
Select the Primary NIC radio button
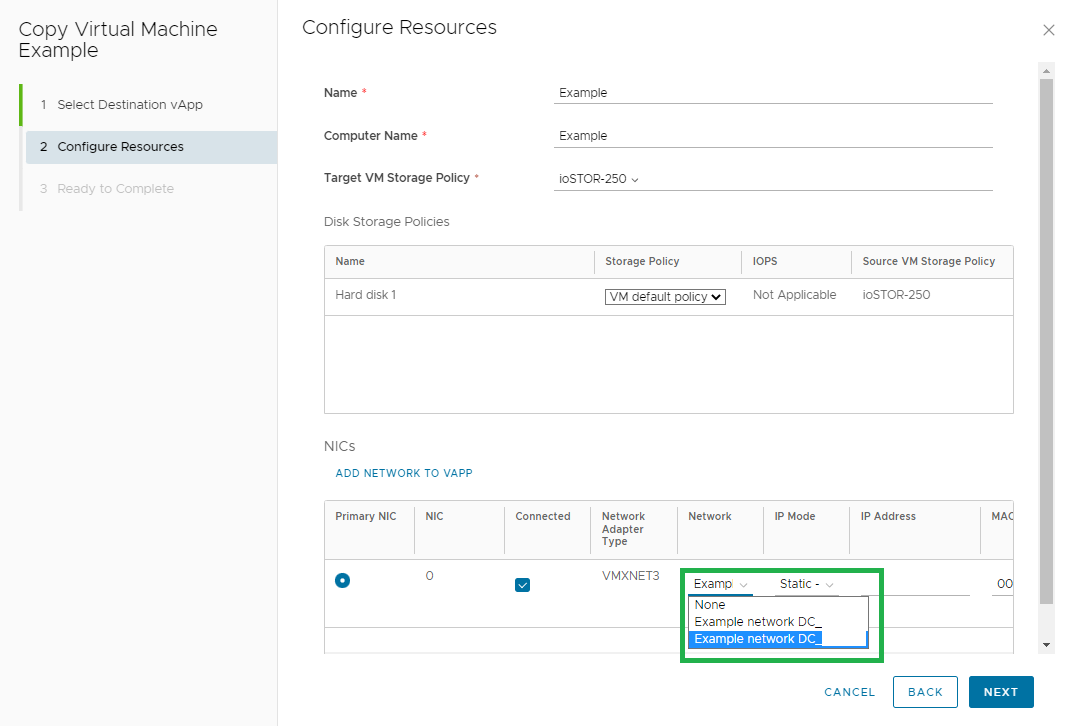(x=343, y=581)
